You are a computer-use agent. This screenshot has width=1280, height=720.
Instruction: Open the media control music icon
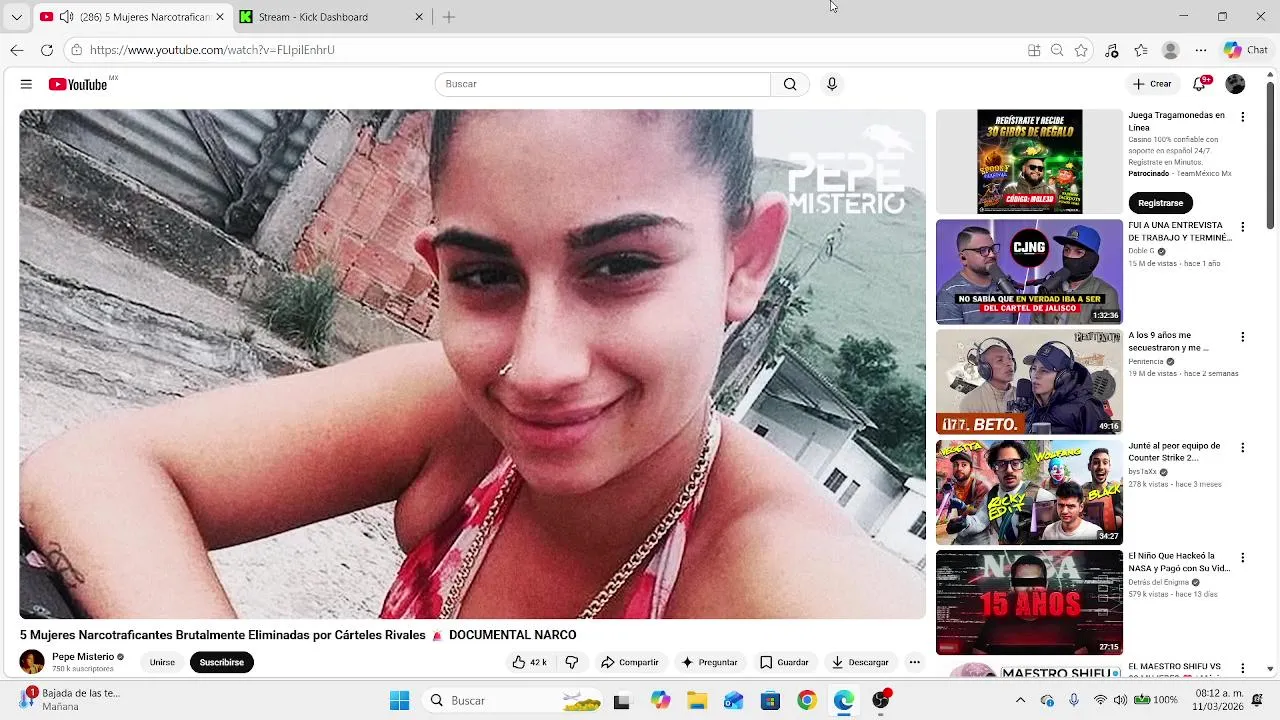1111,50
